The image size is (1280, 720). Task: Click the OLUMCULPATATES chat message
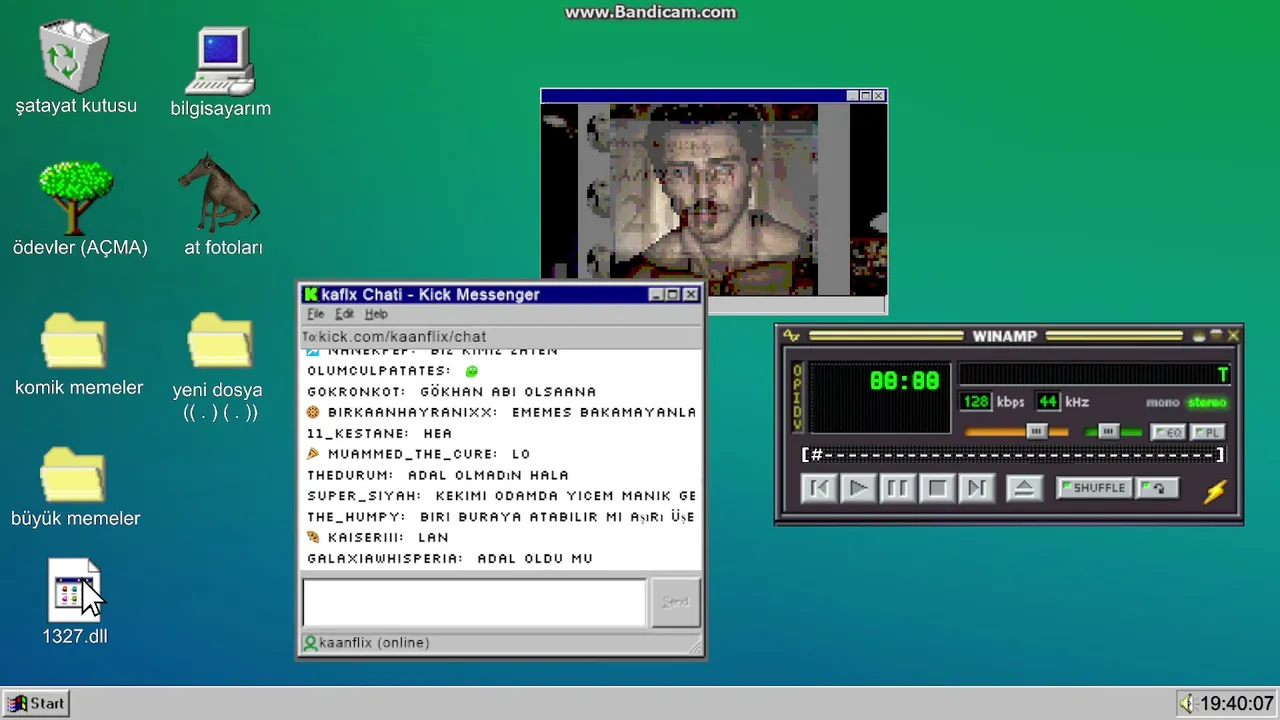393,371
